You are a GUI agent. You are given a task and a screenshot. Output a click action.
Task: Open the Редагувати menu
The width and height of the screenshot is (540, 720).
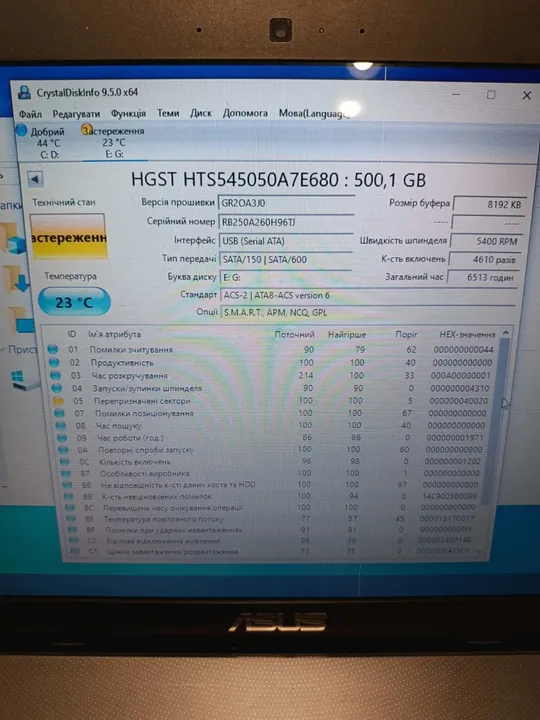point(76,113)
